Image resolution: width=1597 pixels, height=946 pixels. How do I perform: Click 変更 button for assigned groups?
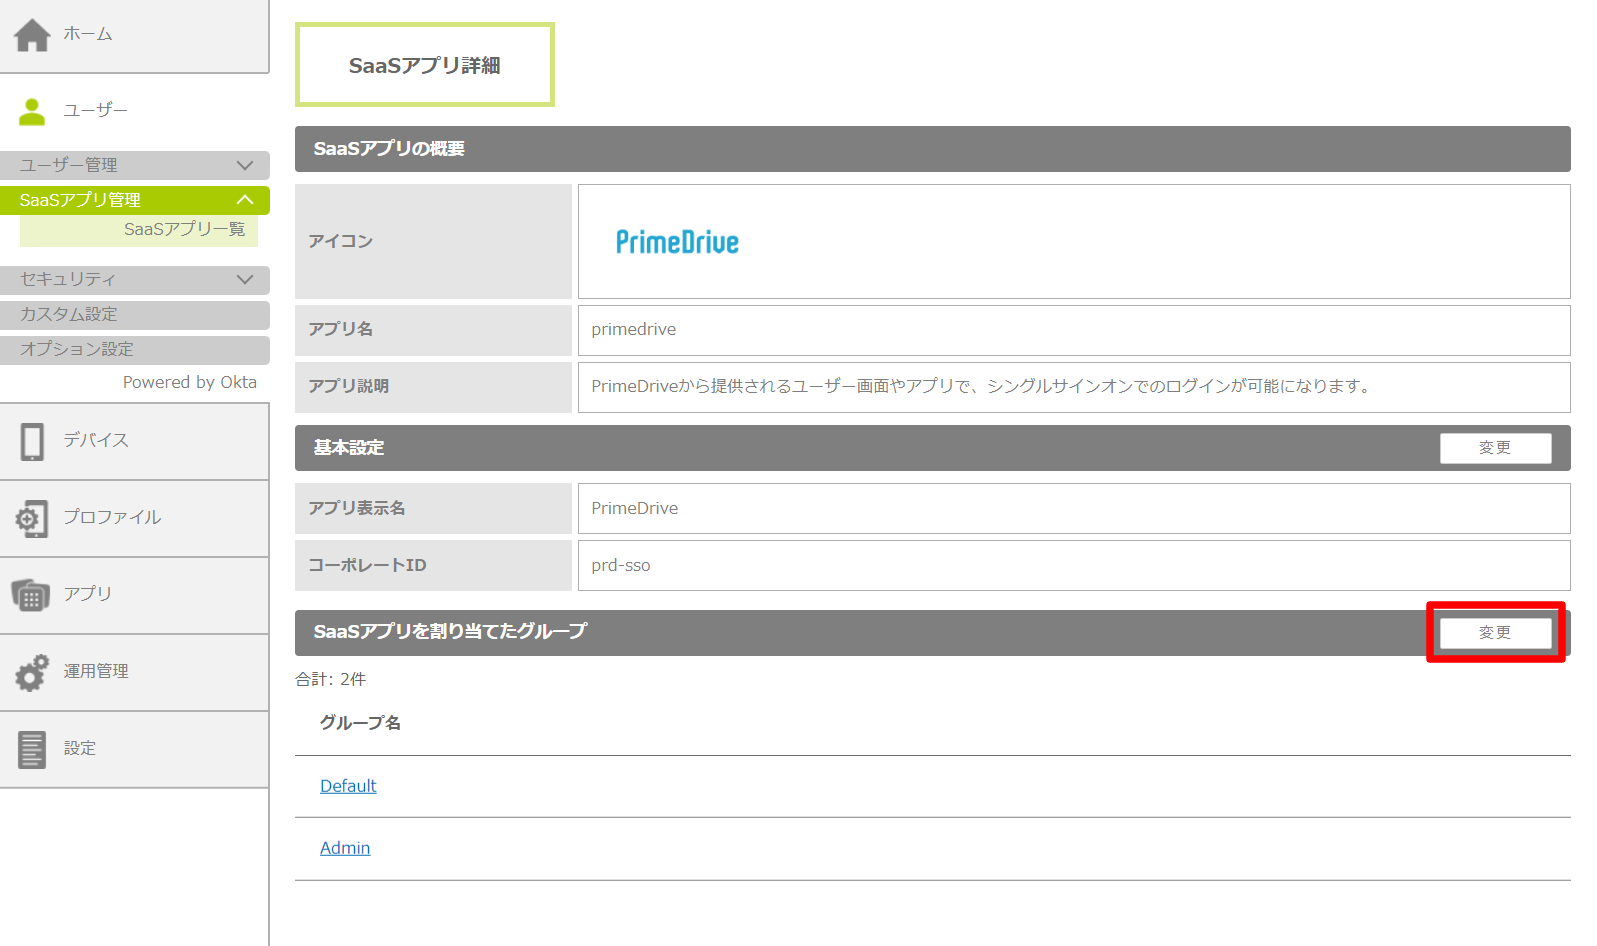click(1495, 633)
